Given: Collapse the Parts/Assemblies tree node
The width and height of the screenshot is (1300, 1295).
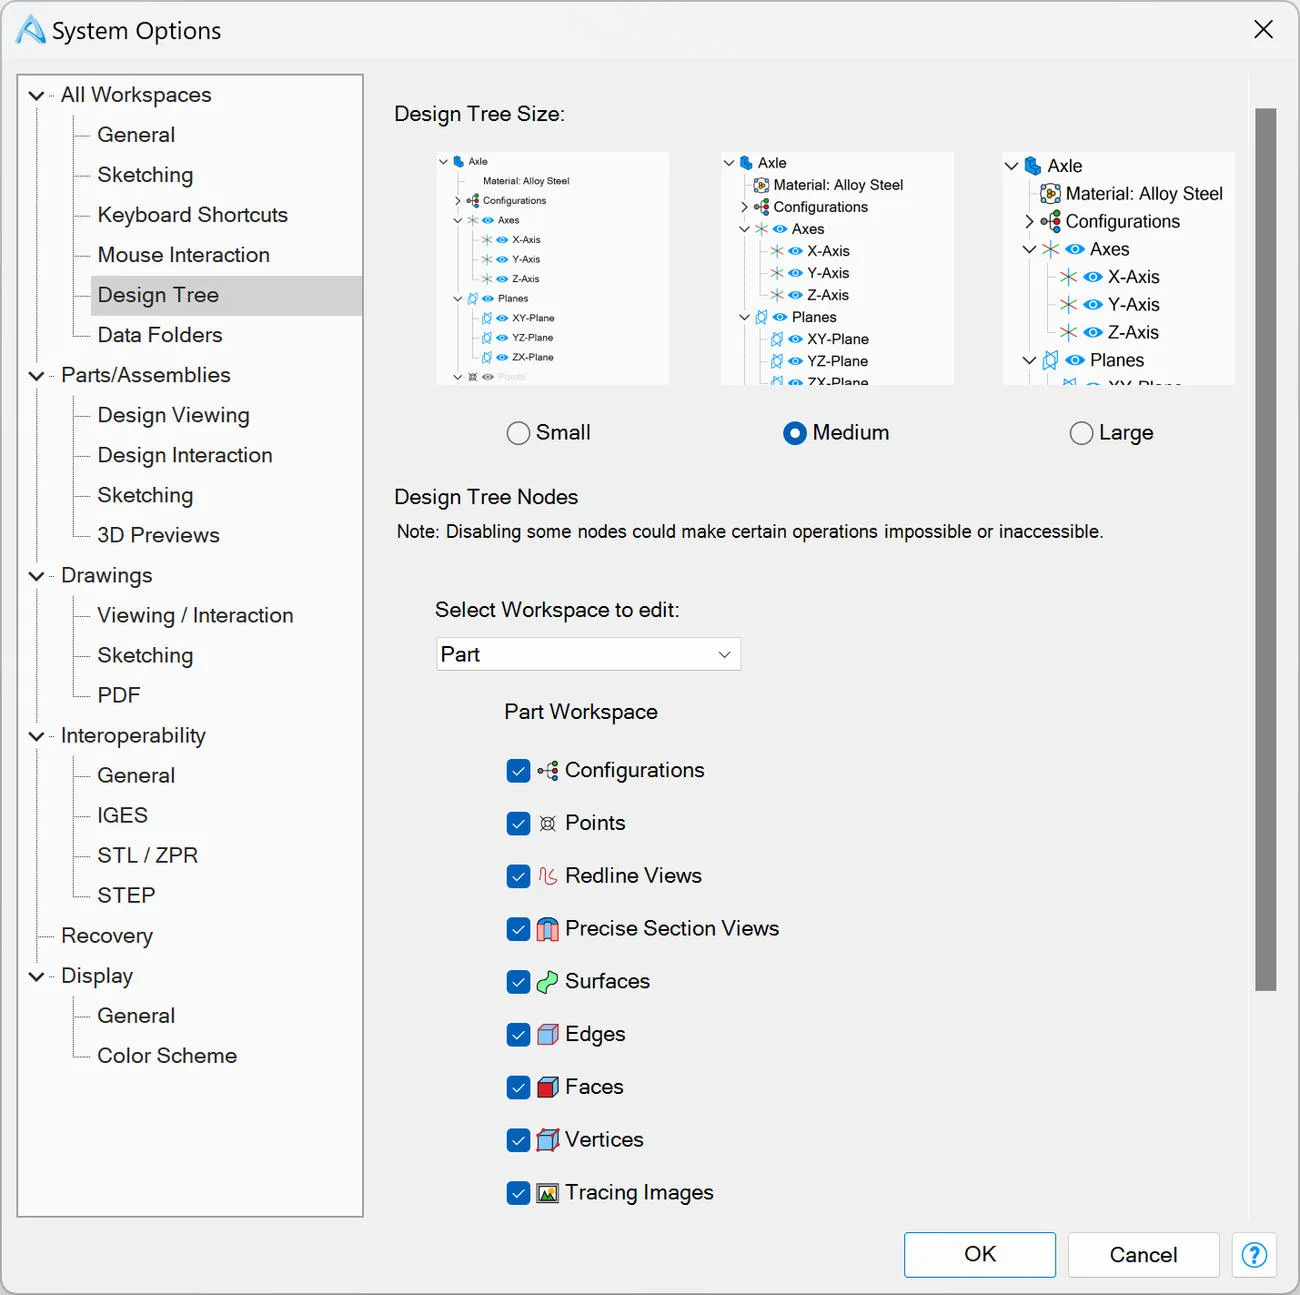Looking at the screenshot, I should coord(37,376).
